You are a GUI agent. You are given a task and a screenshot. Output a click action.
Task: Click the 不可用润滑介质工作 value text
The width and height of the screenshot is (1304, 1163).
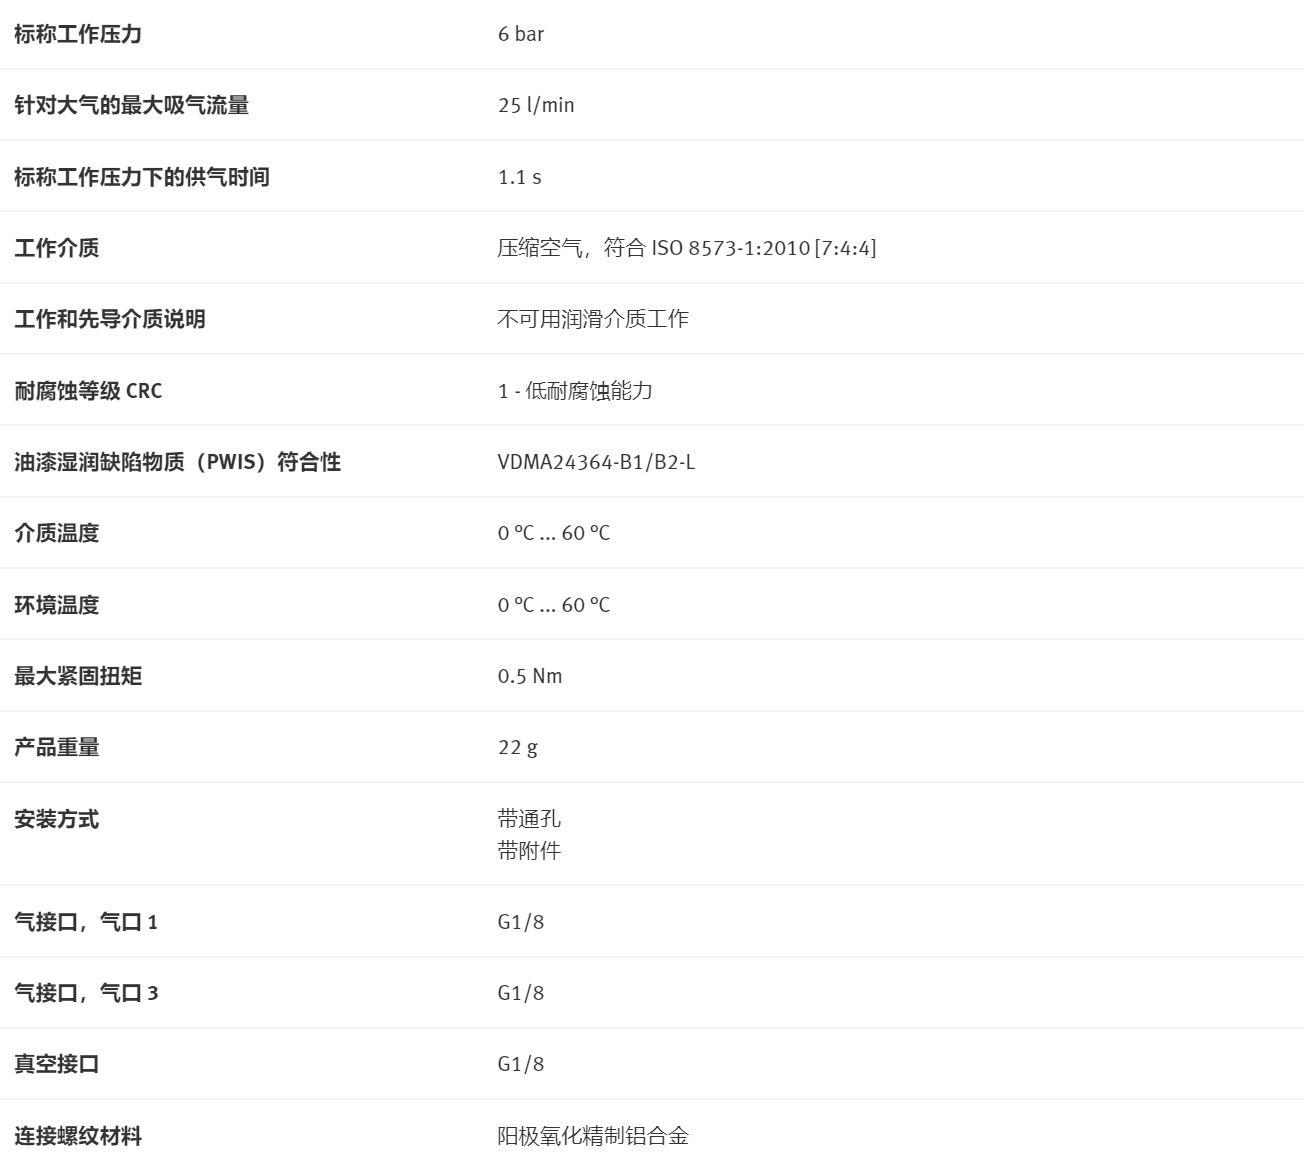click(593, 319)
